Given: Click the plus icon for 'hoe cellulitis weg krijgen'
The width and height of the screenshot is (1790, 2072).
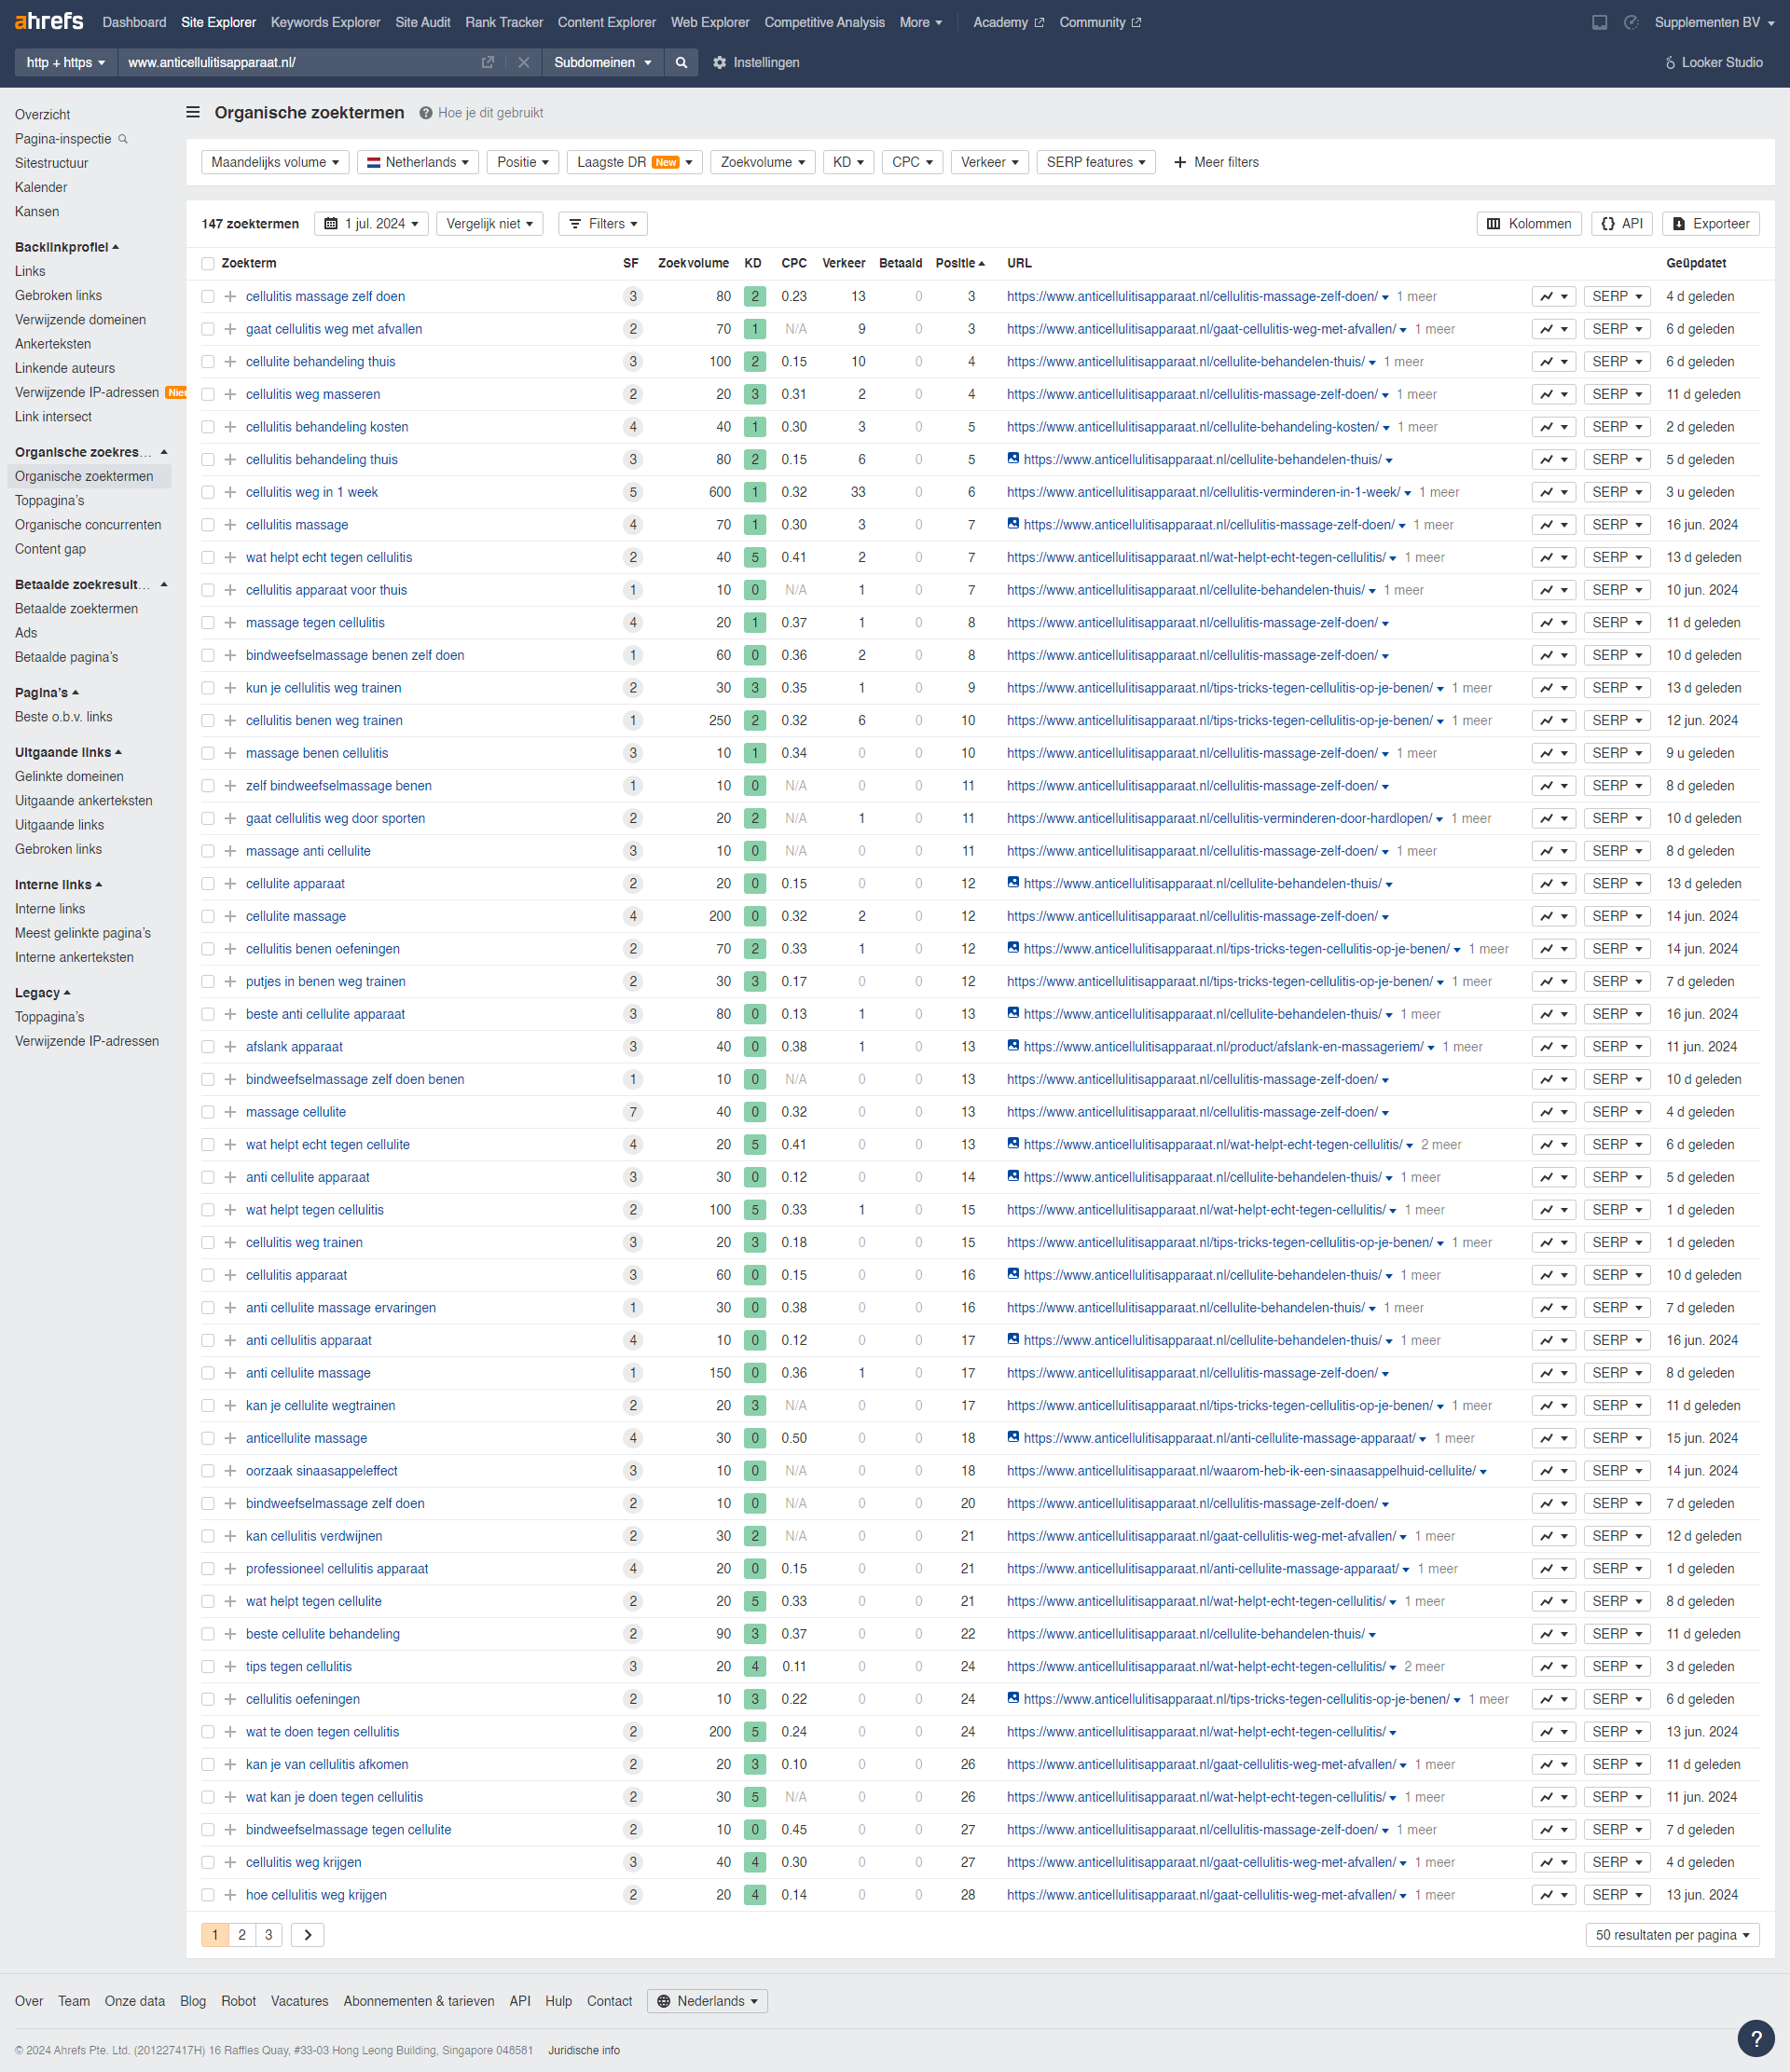Looking at the screenshot, I should coord(230,1895).
